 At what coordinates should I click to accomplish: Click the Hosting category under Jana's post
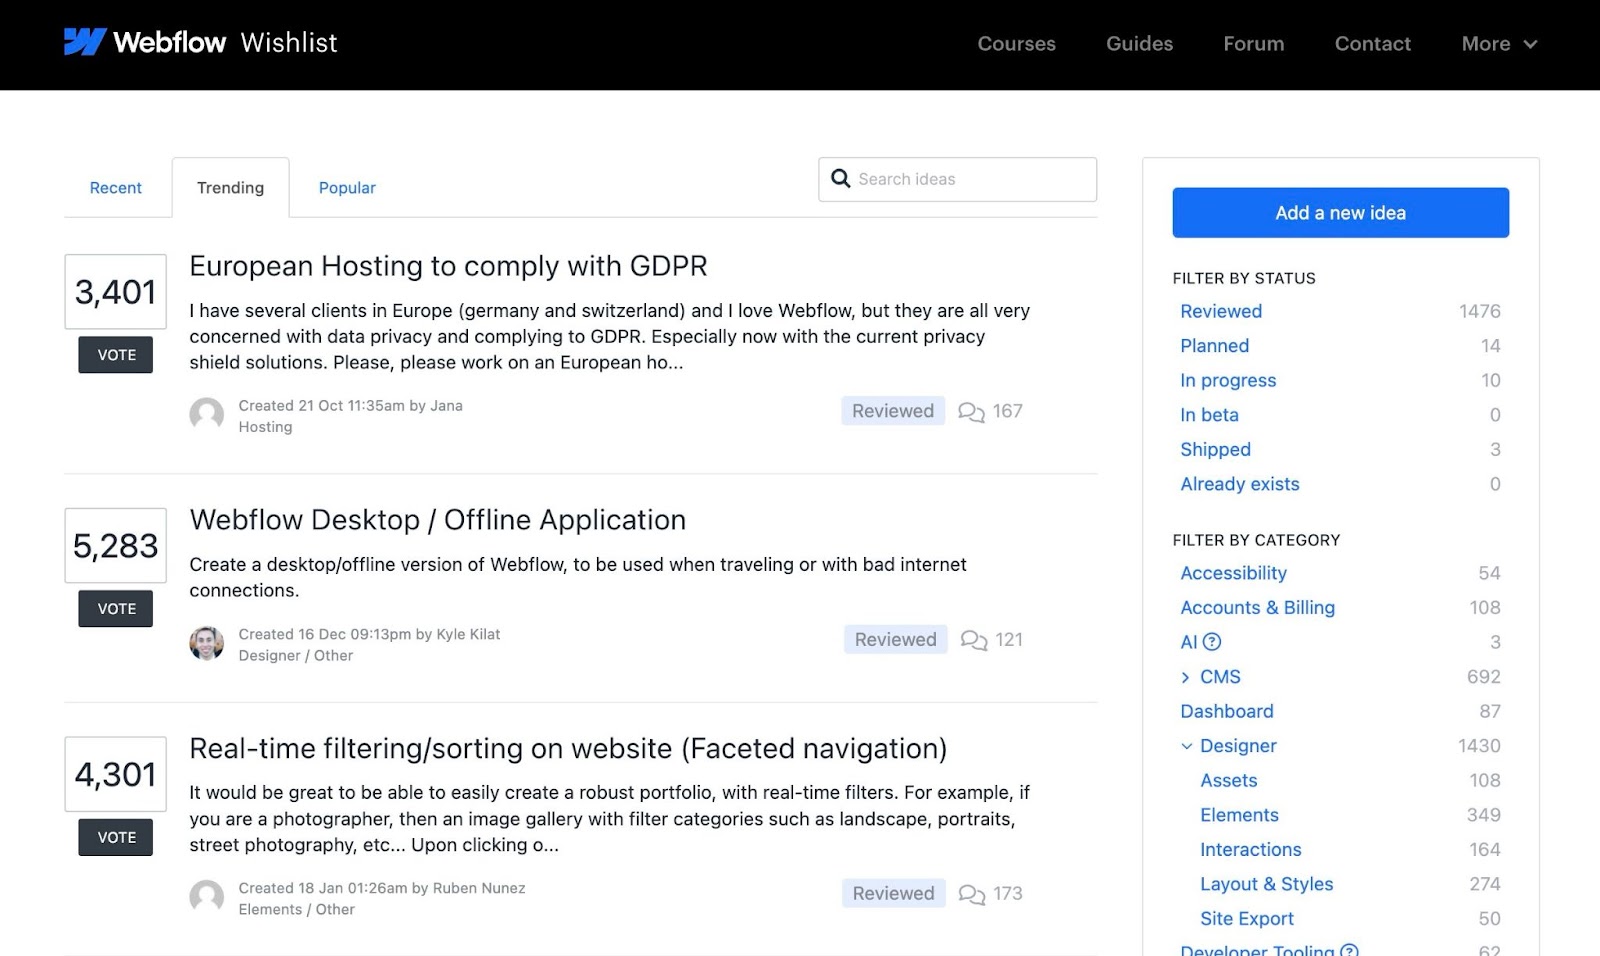pos(266,427)
